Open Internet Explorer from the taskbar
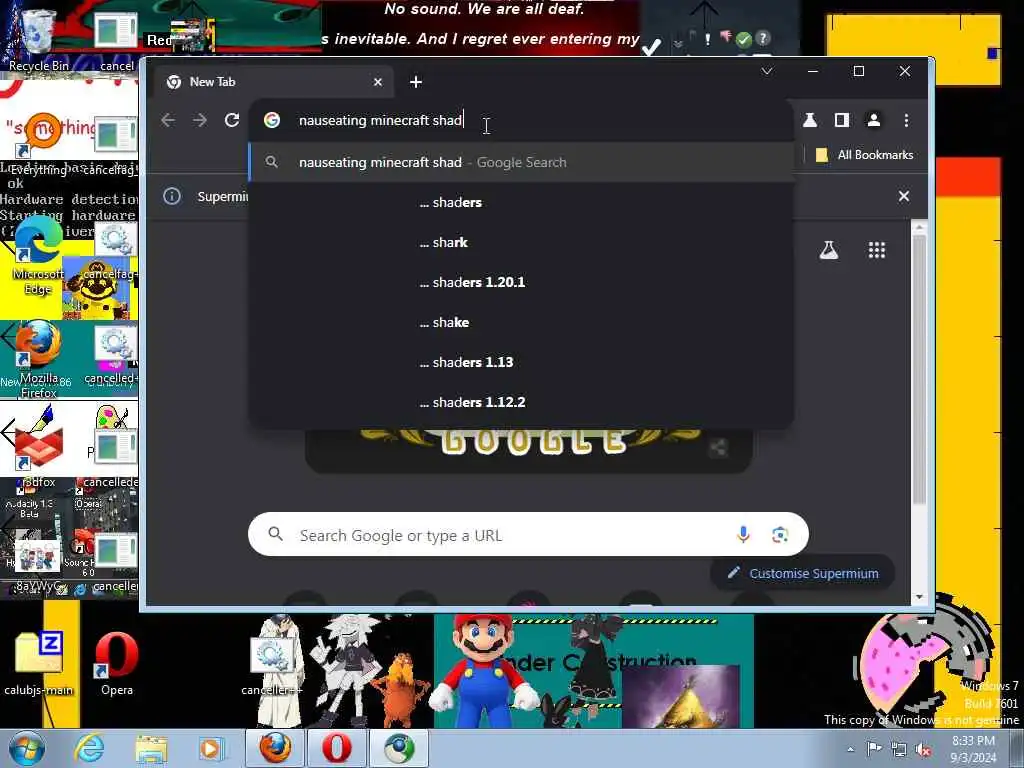This screenshot has height=768, width=1024. click(x=88, y=748)
